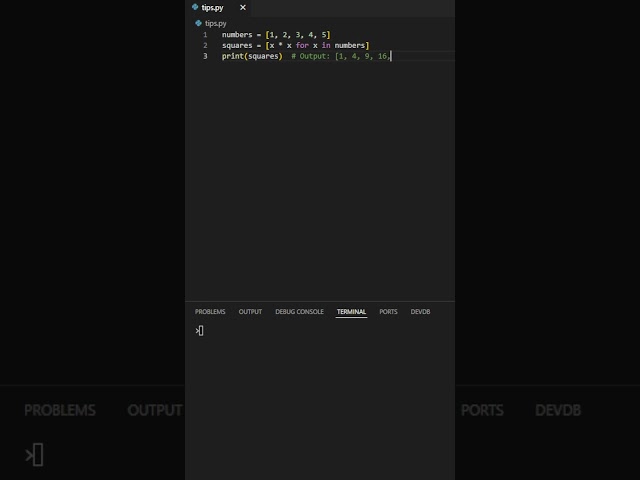
Task: Click tips.py in the breadcrumb path
Action: point(216,23)
